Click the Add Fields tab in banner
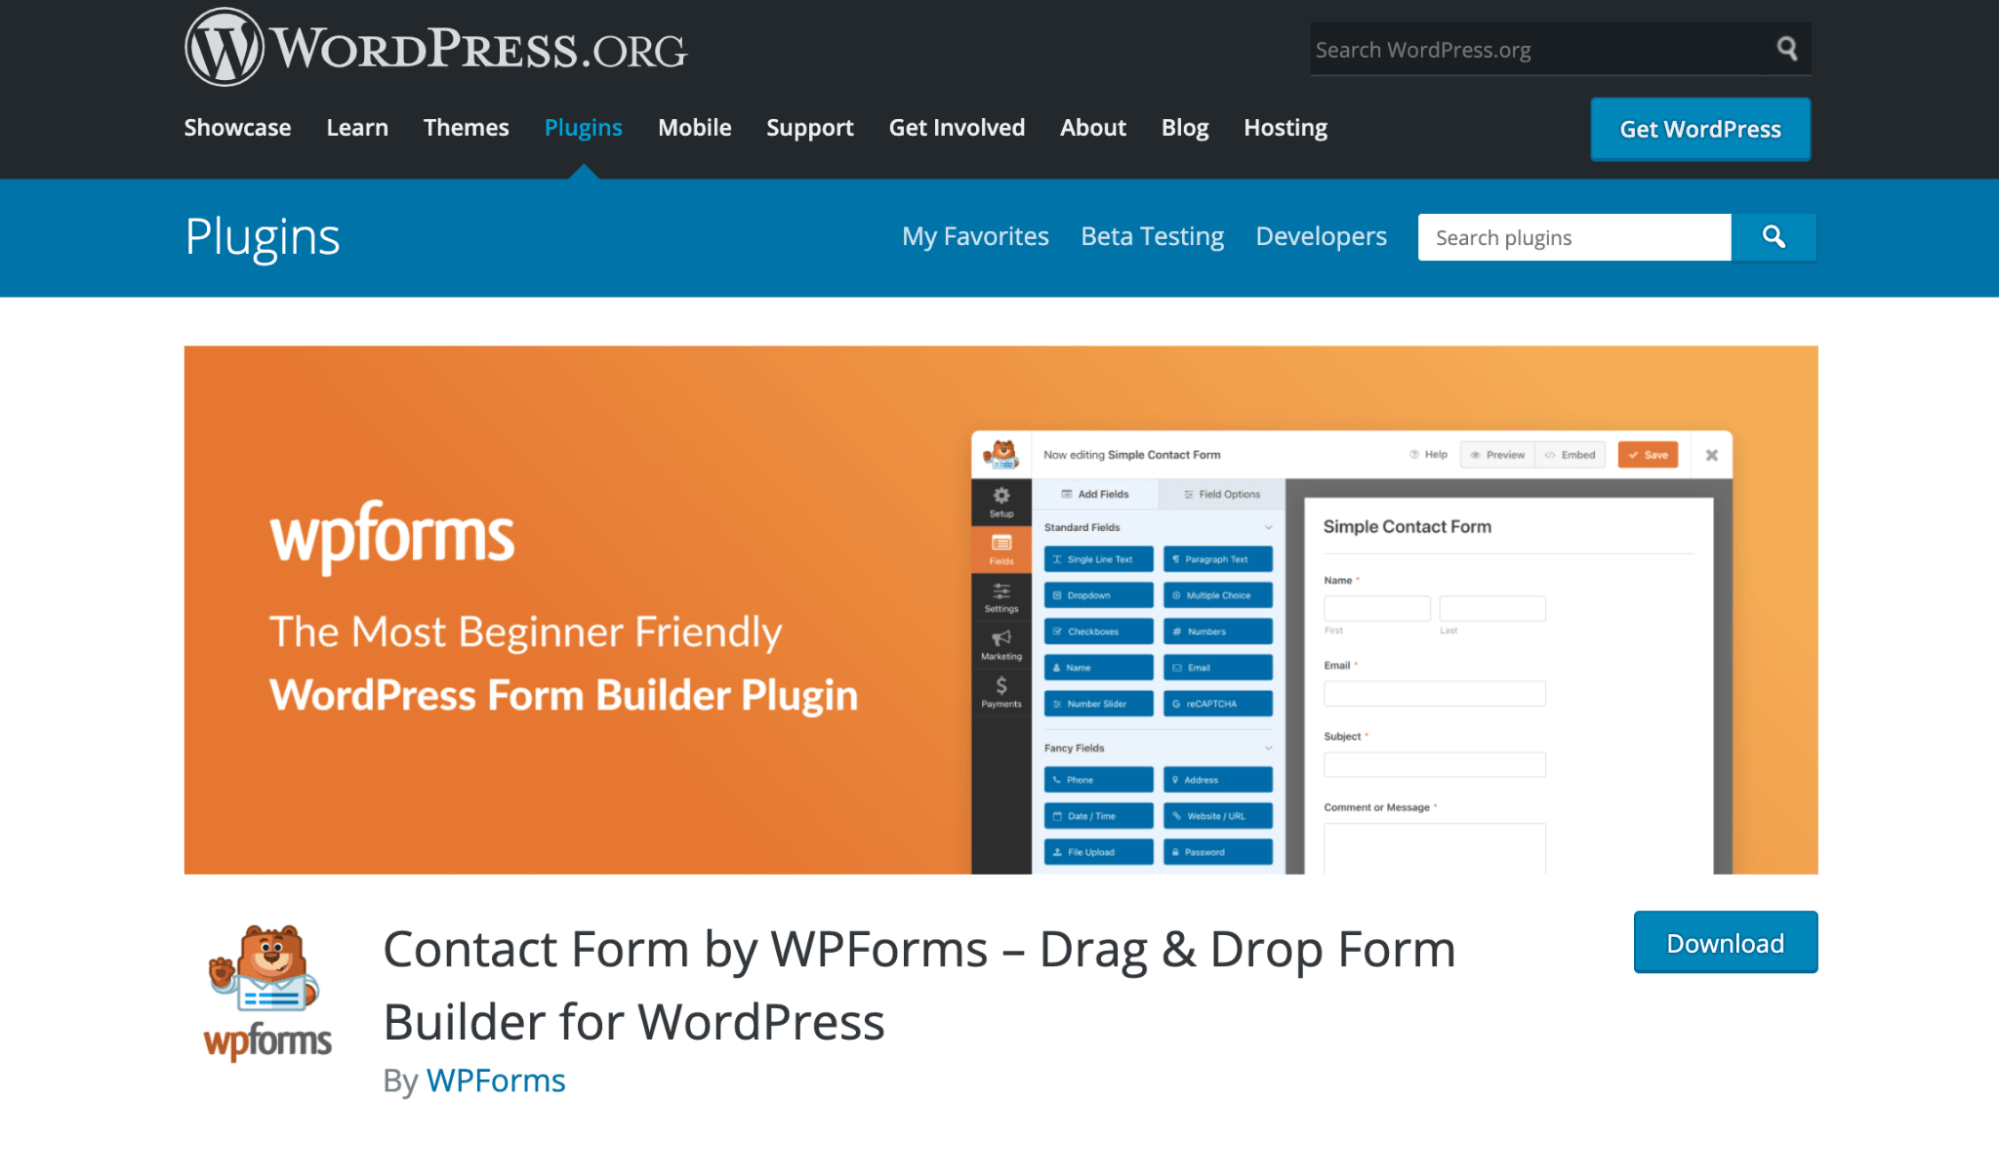 click(1095, 494)
